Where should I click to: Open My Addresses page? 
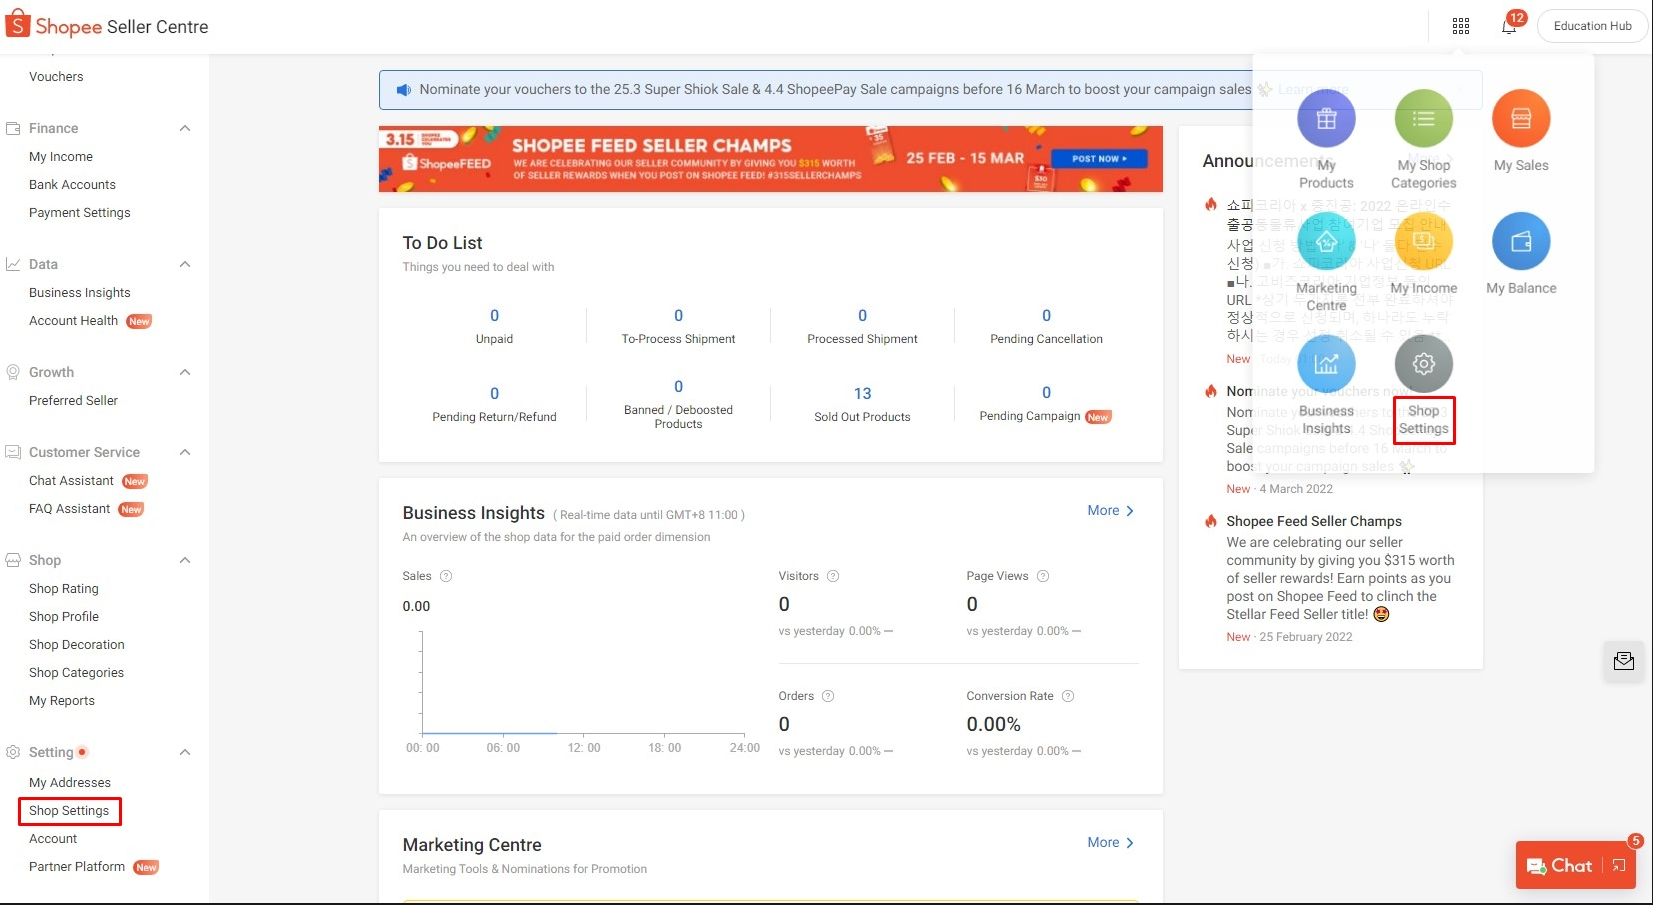click(70, 783)
